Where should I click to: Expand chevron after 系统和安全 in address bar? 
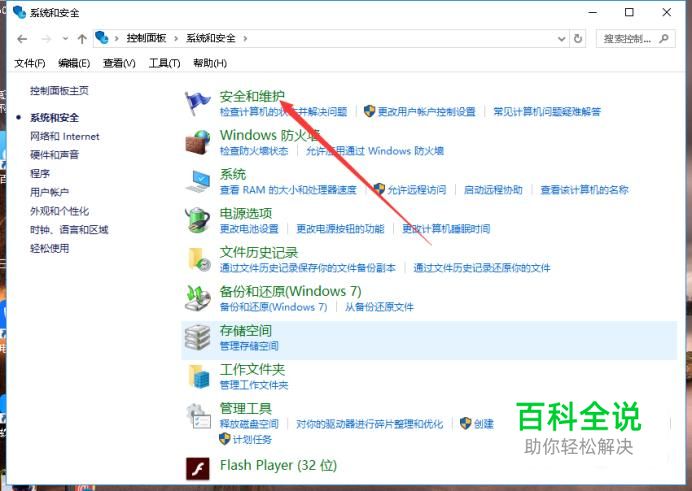click(x=245, y=38)
